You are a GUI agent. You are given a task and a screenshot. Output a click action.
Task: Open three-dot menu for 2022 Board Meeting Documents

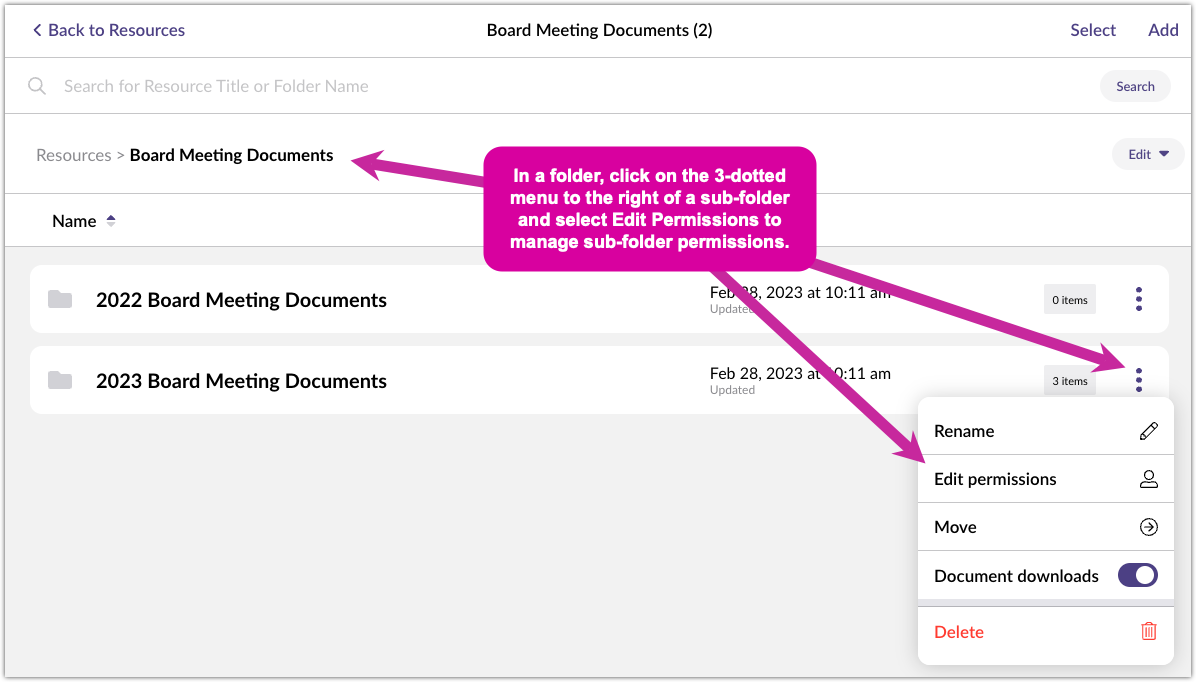click(x=1138, y=299)
